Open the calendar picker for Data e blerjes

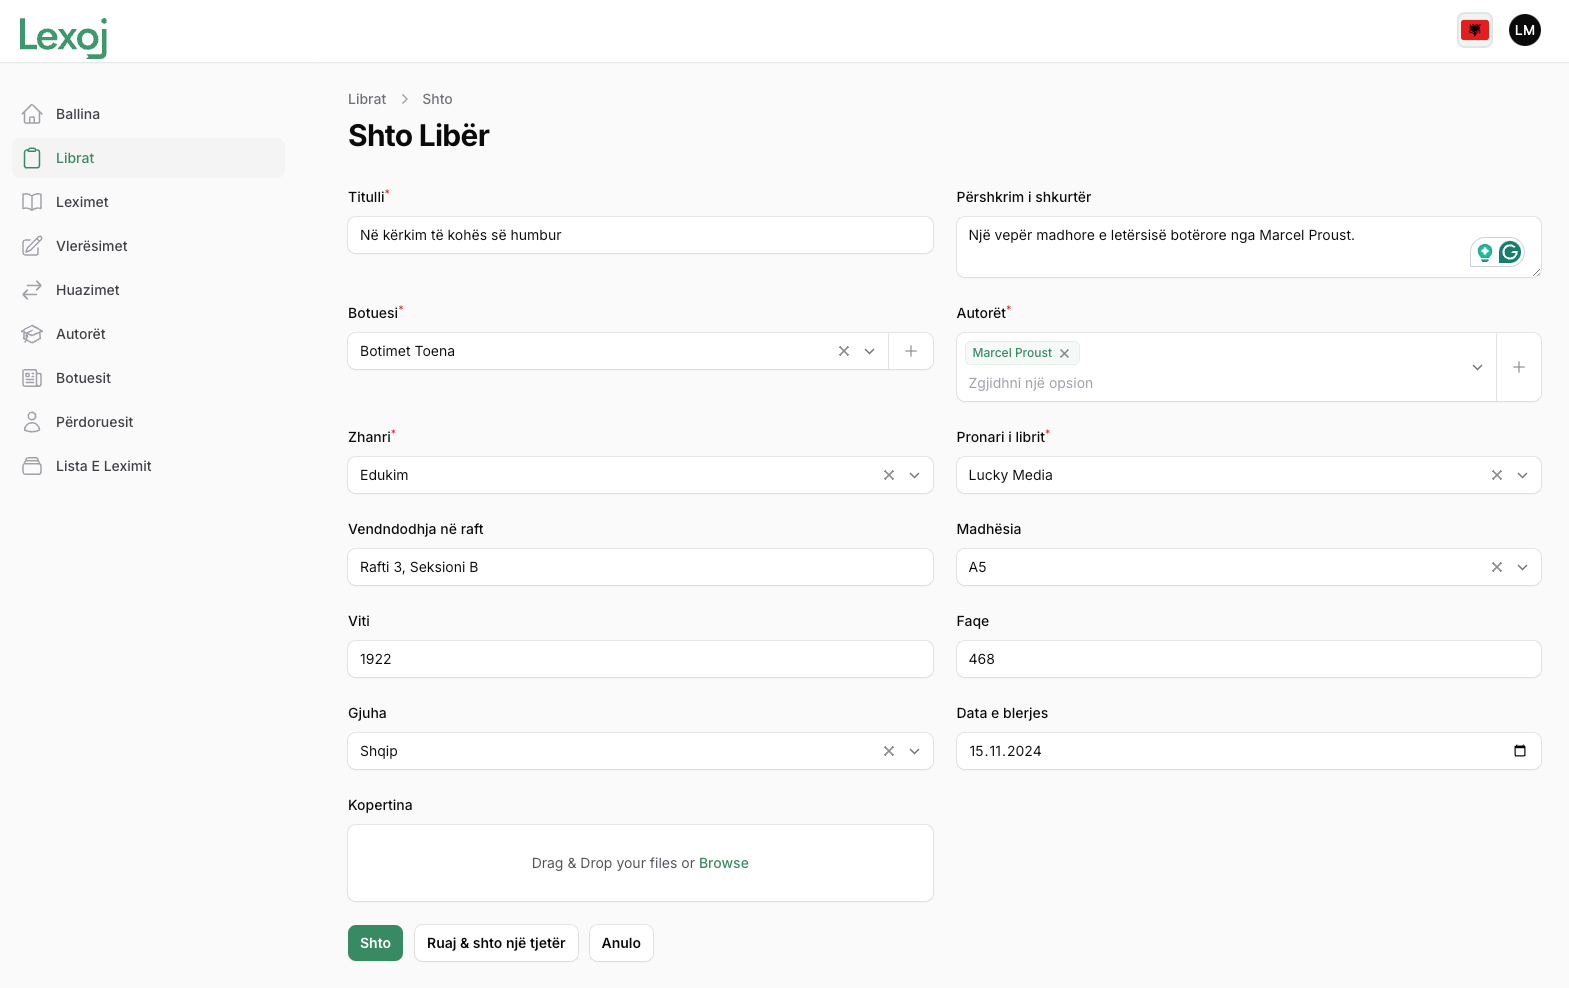point(1519,751)
